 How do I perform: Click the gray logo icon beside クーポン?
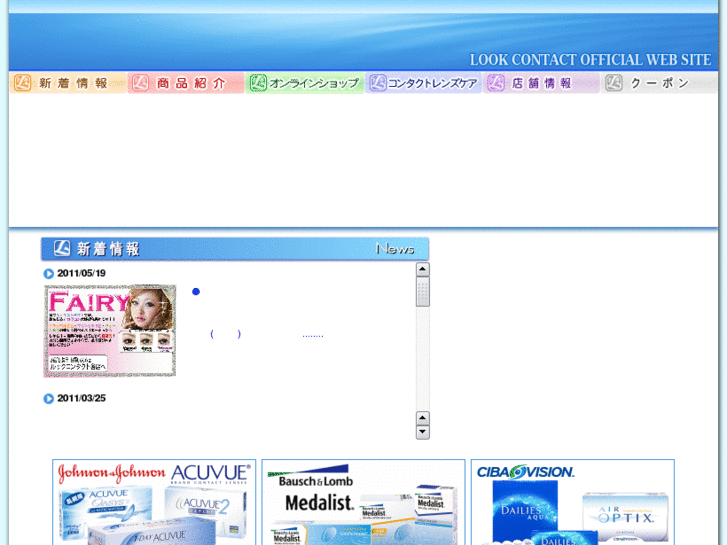pyautogui.click(x=614, y=83)
